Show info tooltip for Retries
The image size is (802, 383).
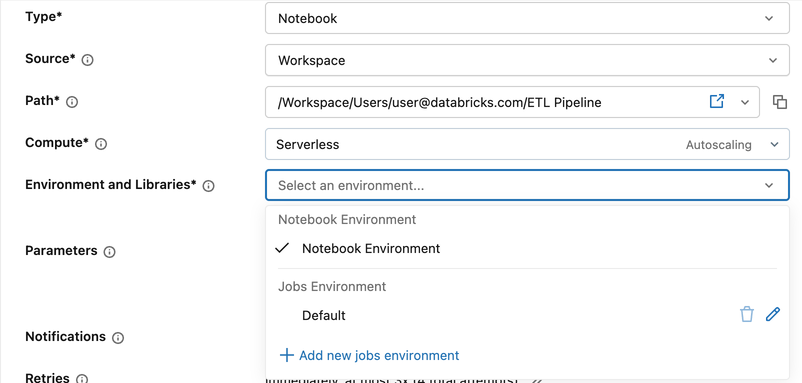tap(82, 379)
